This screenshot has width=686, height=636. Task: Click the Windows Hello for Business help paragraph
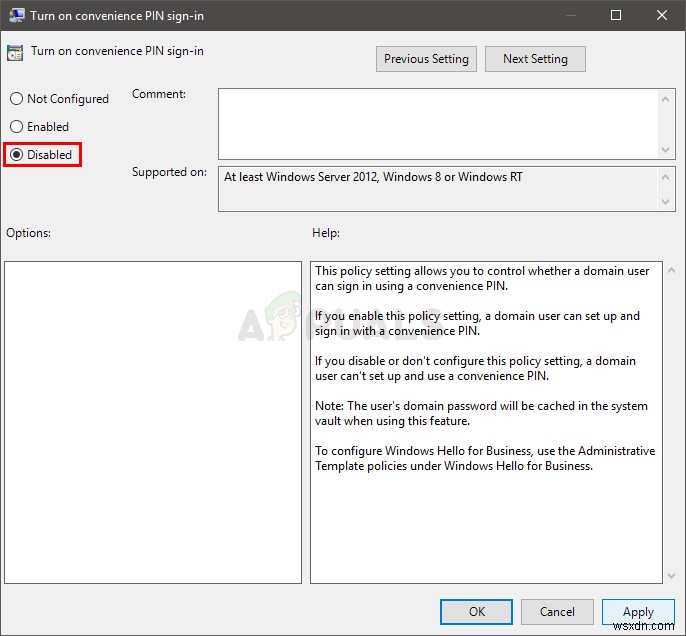click(485, 458)
